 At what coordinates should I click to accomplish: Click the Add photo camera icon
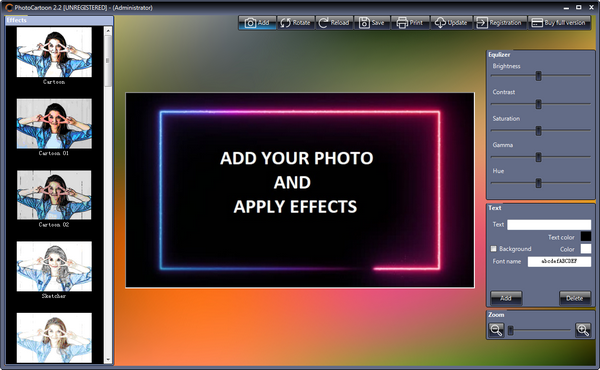250,23
